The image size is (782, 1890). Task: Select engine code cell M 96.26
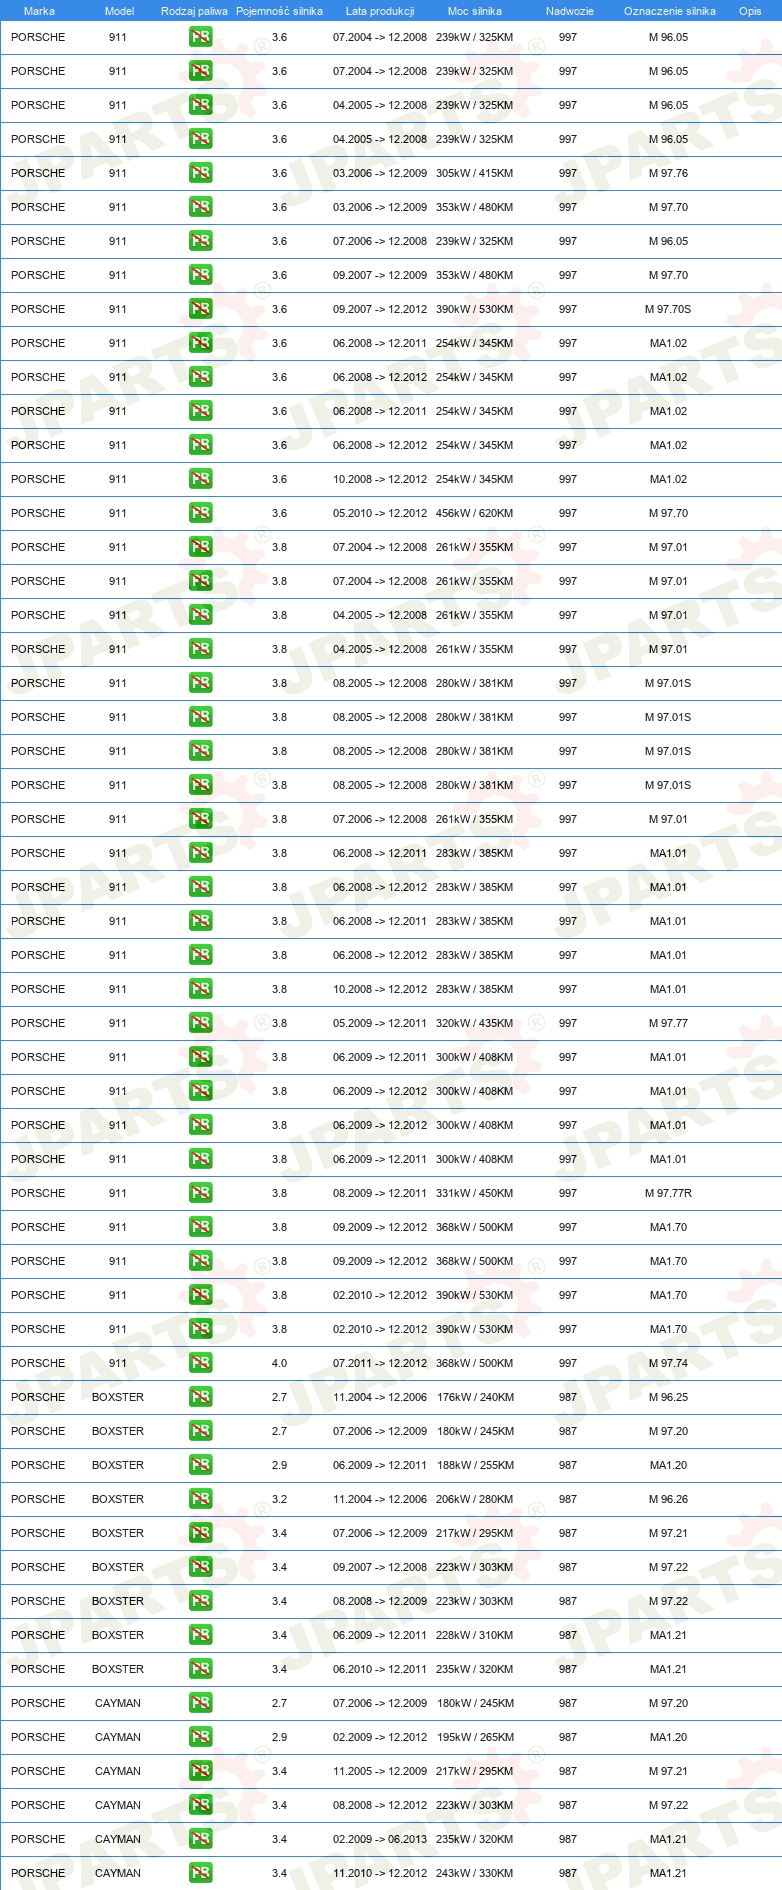point(668,1499)
